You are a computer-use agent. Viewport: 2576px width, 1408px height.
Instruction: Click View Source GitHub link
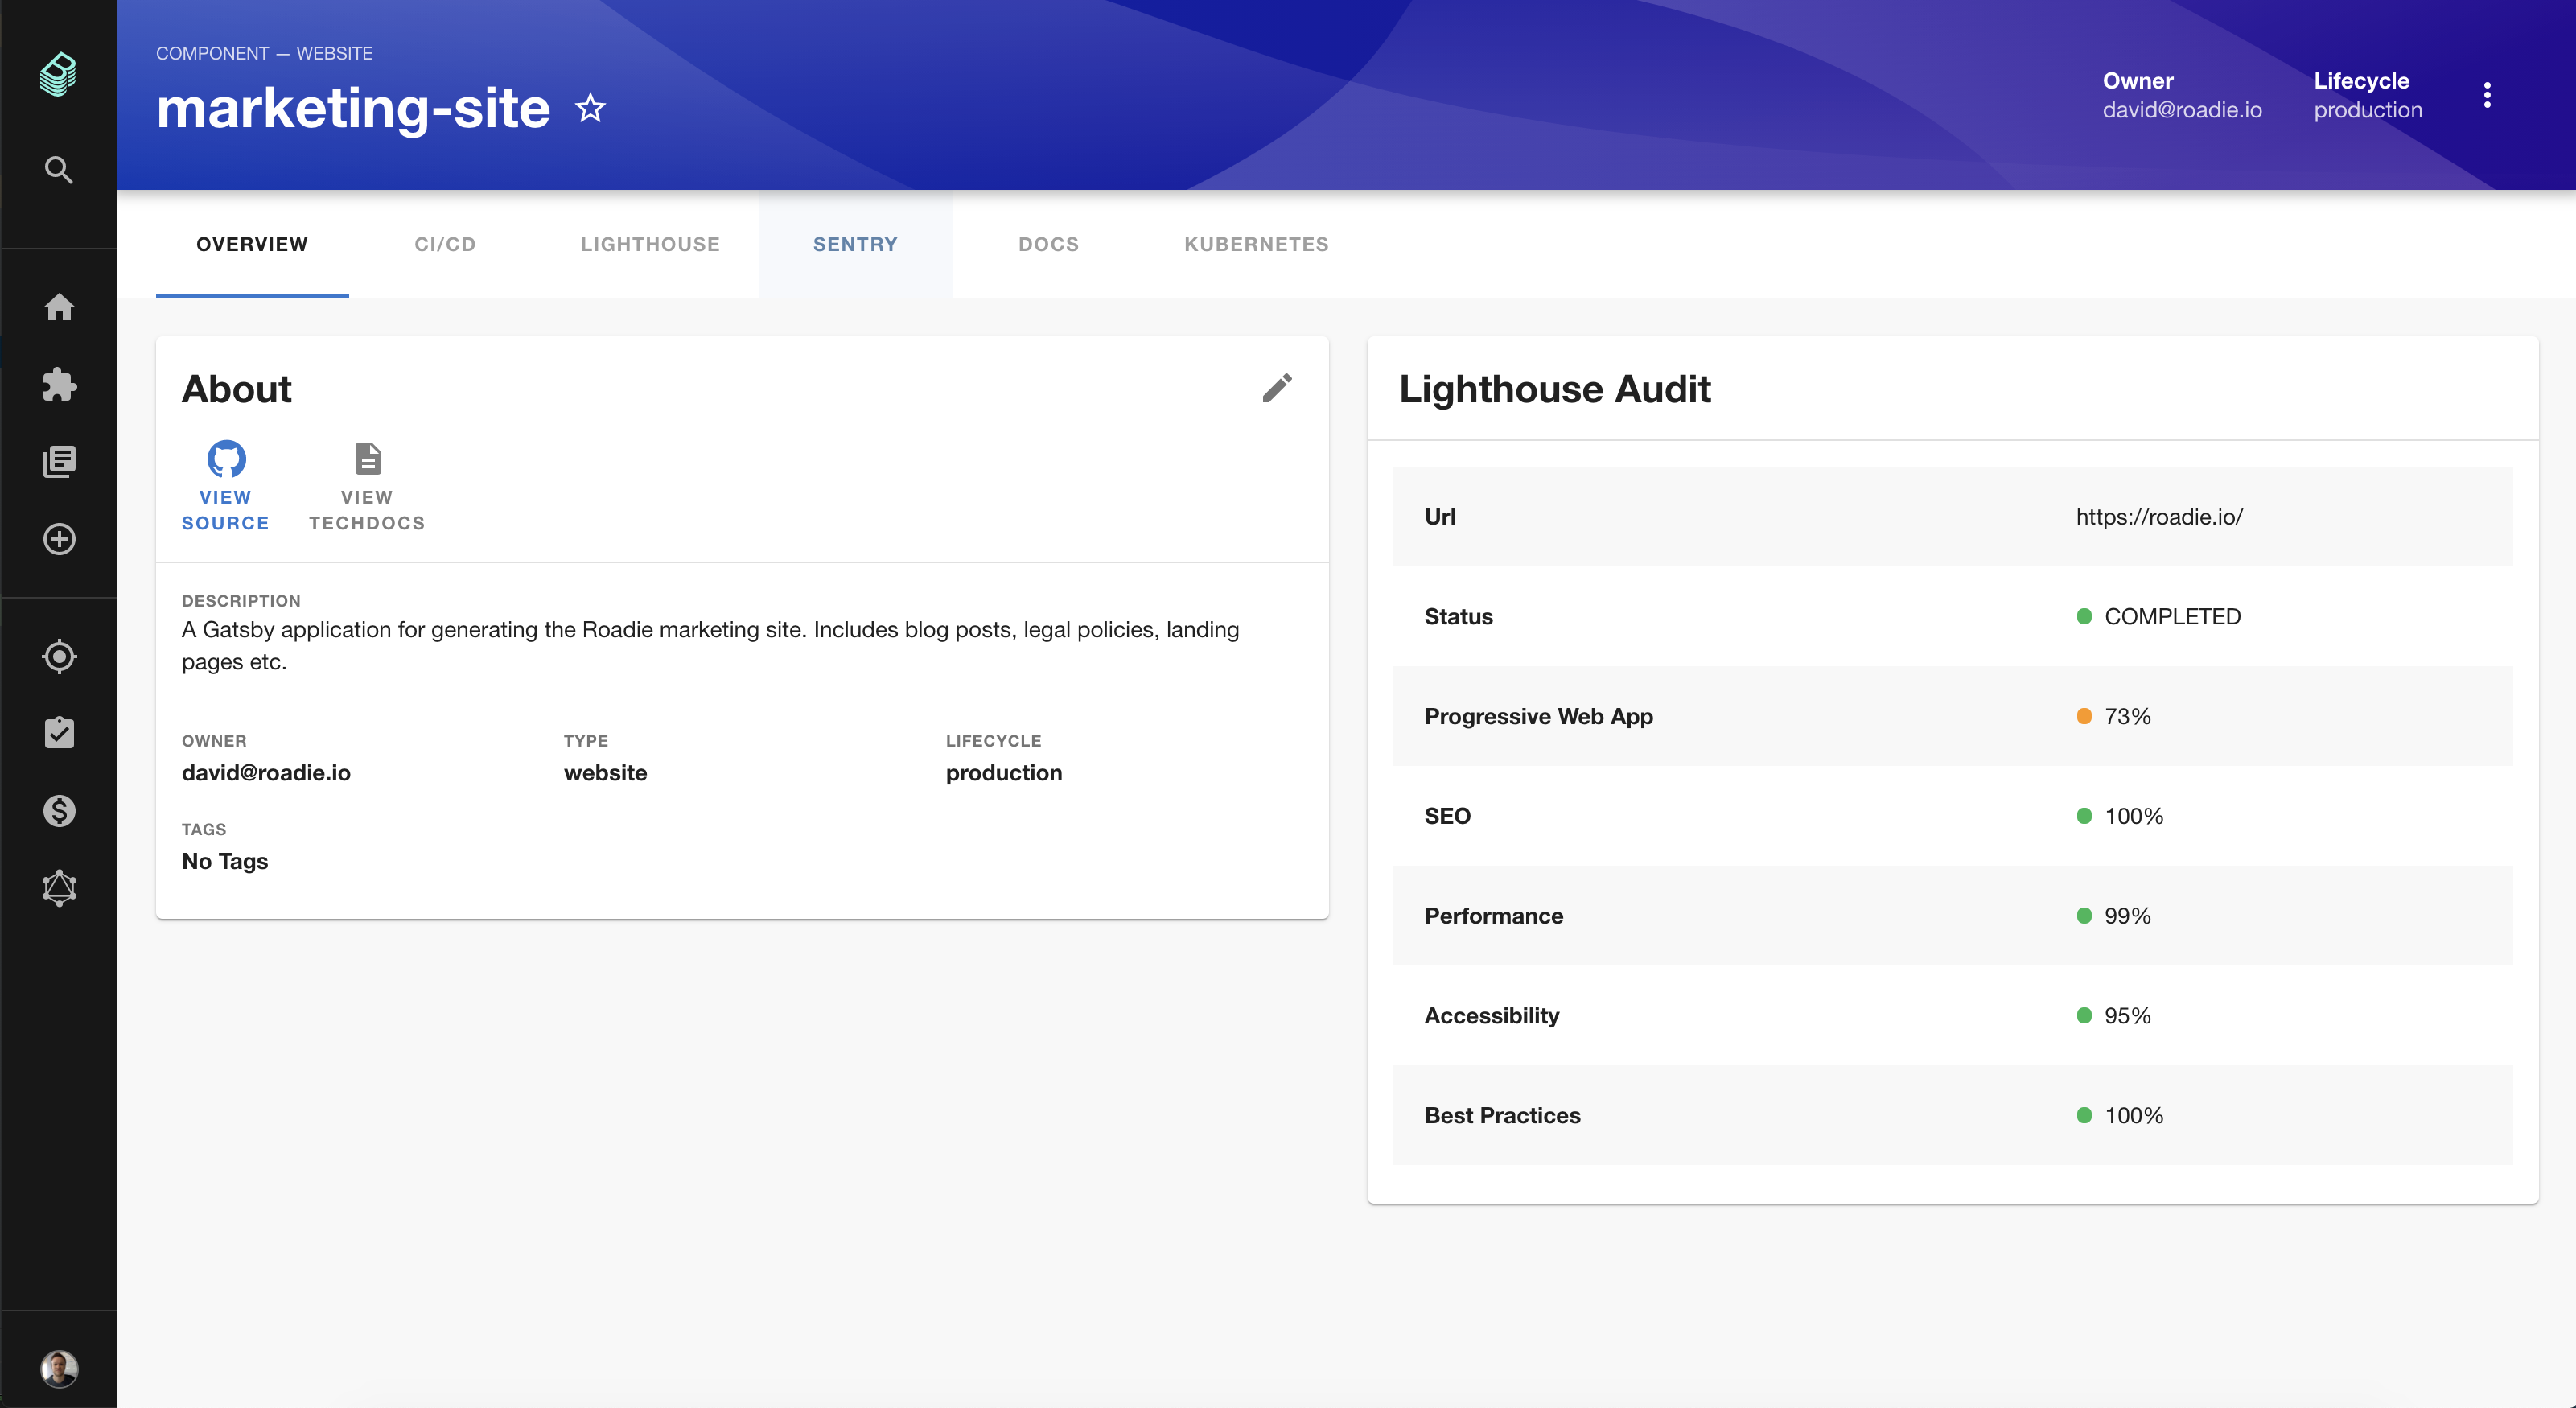pos(225,486)
